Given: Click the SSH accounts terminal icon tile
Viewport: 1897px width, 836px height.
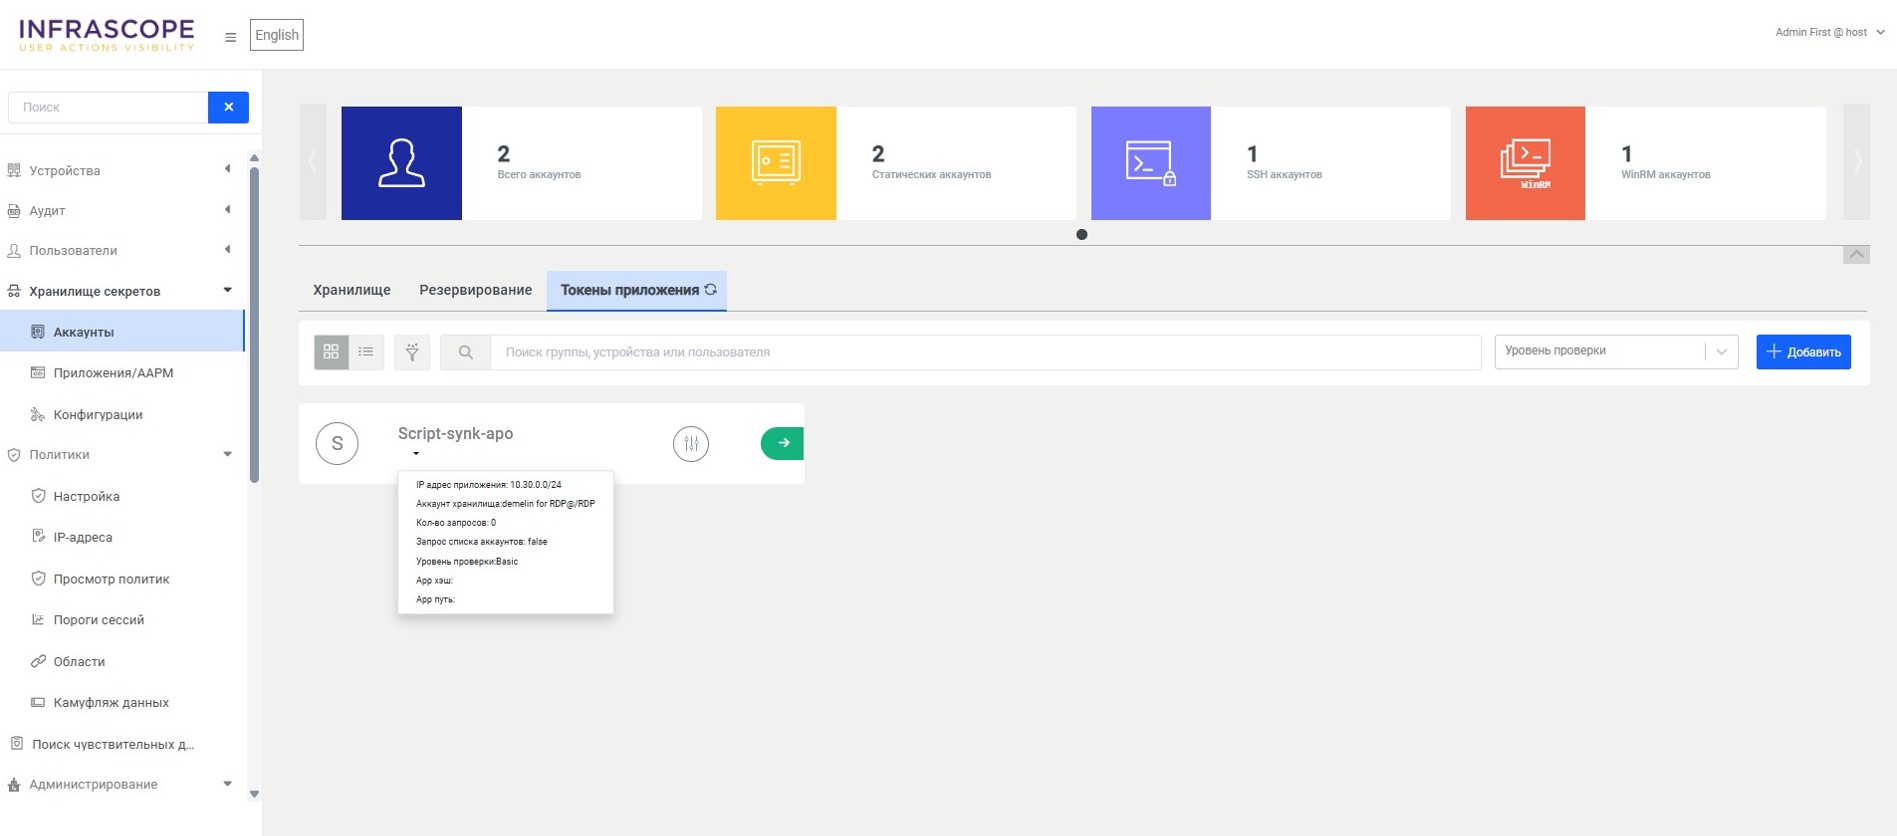Looking at the screenshot, I should pyautogui.click(x=1151, y=163).
